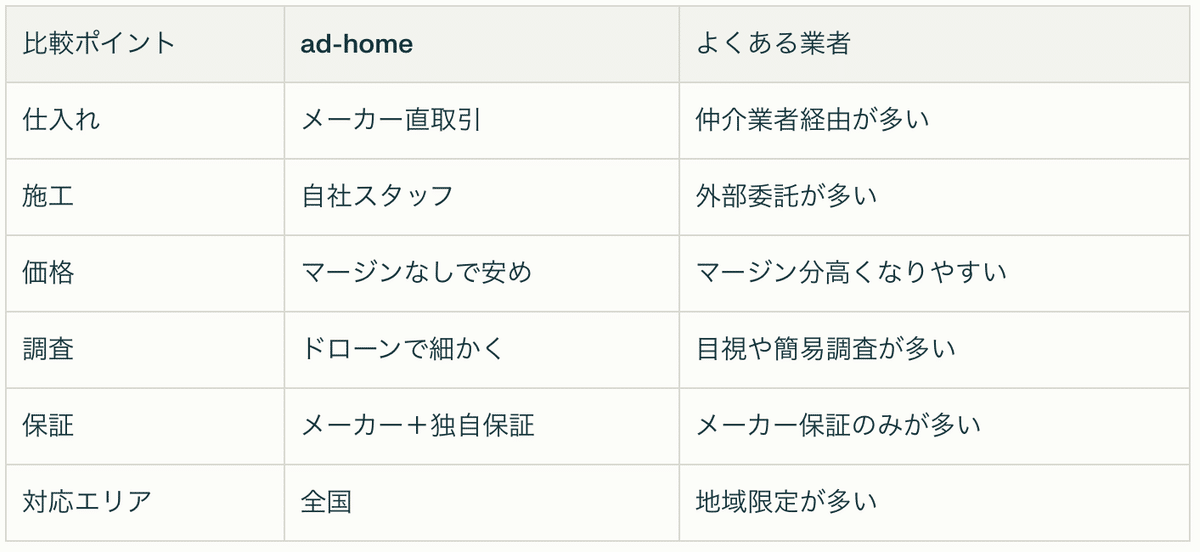Select the マージン分高くなりやすい cell
This screenshot has width=1200, height=552.
851,272
